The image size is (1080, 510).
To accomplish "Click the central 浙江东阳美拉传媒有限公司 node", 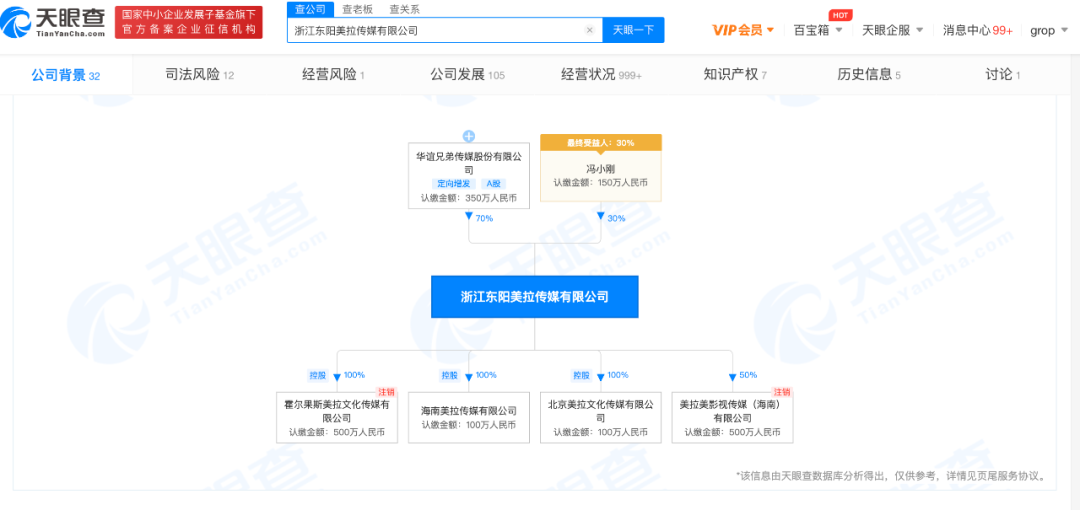I will pyautogui.click(x=534, y=297).
